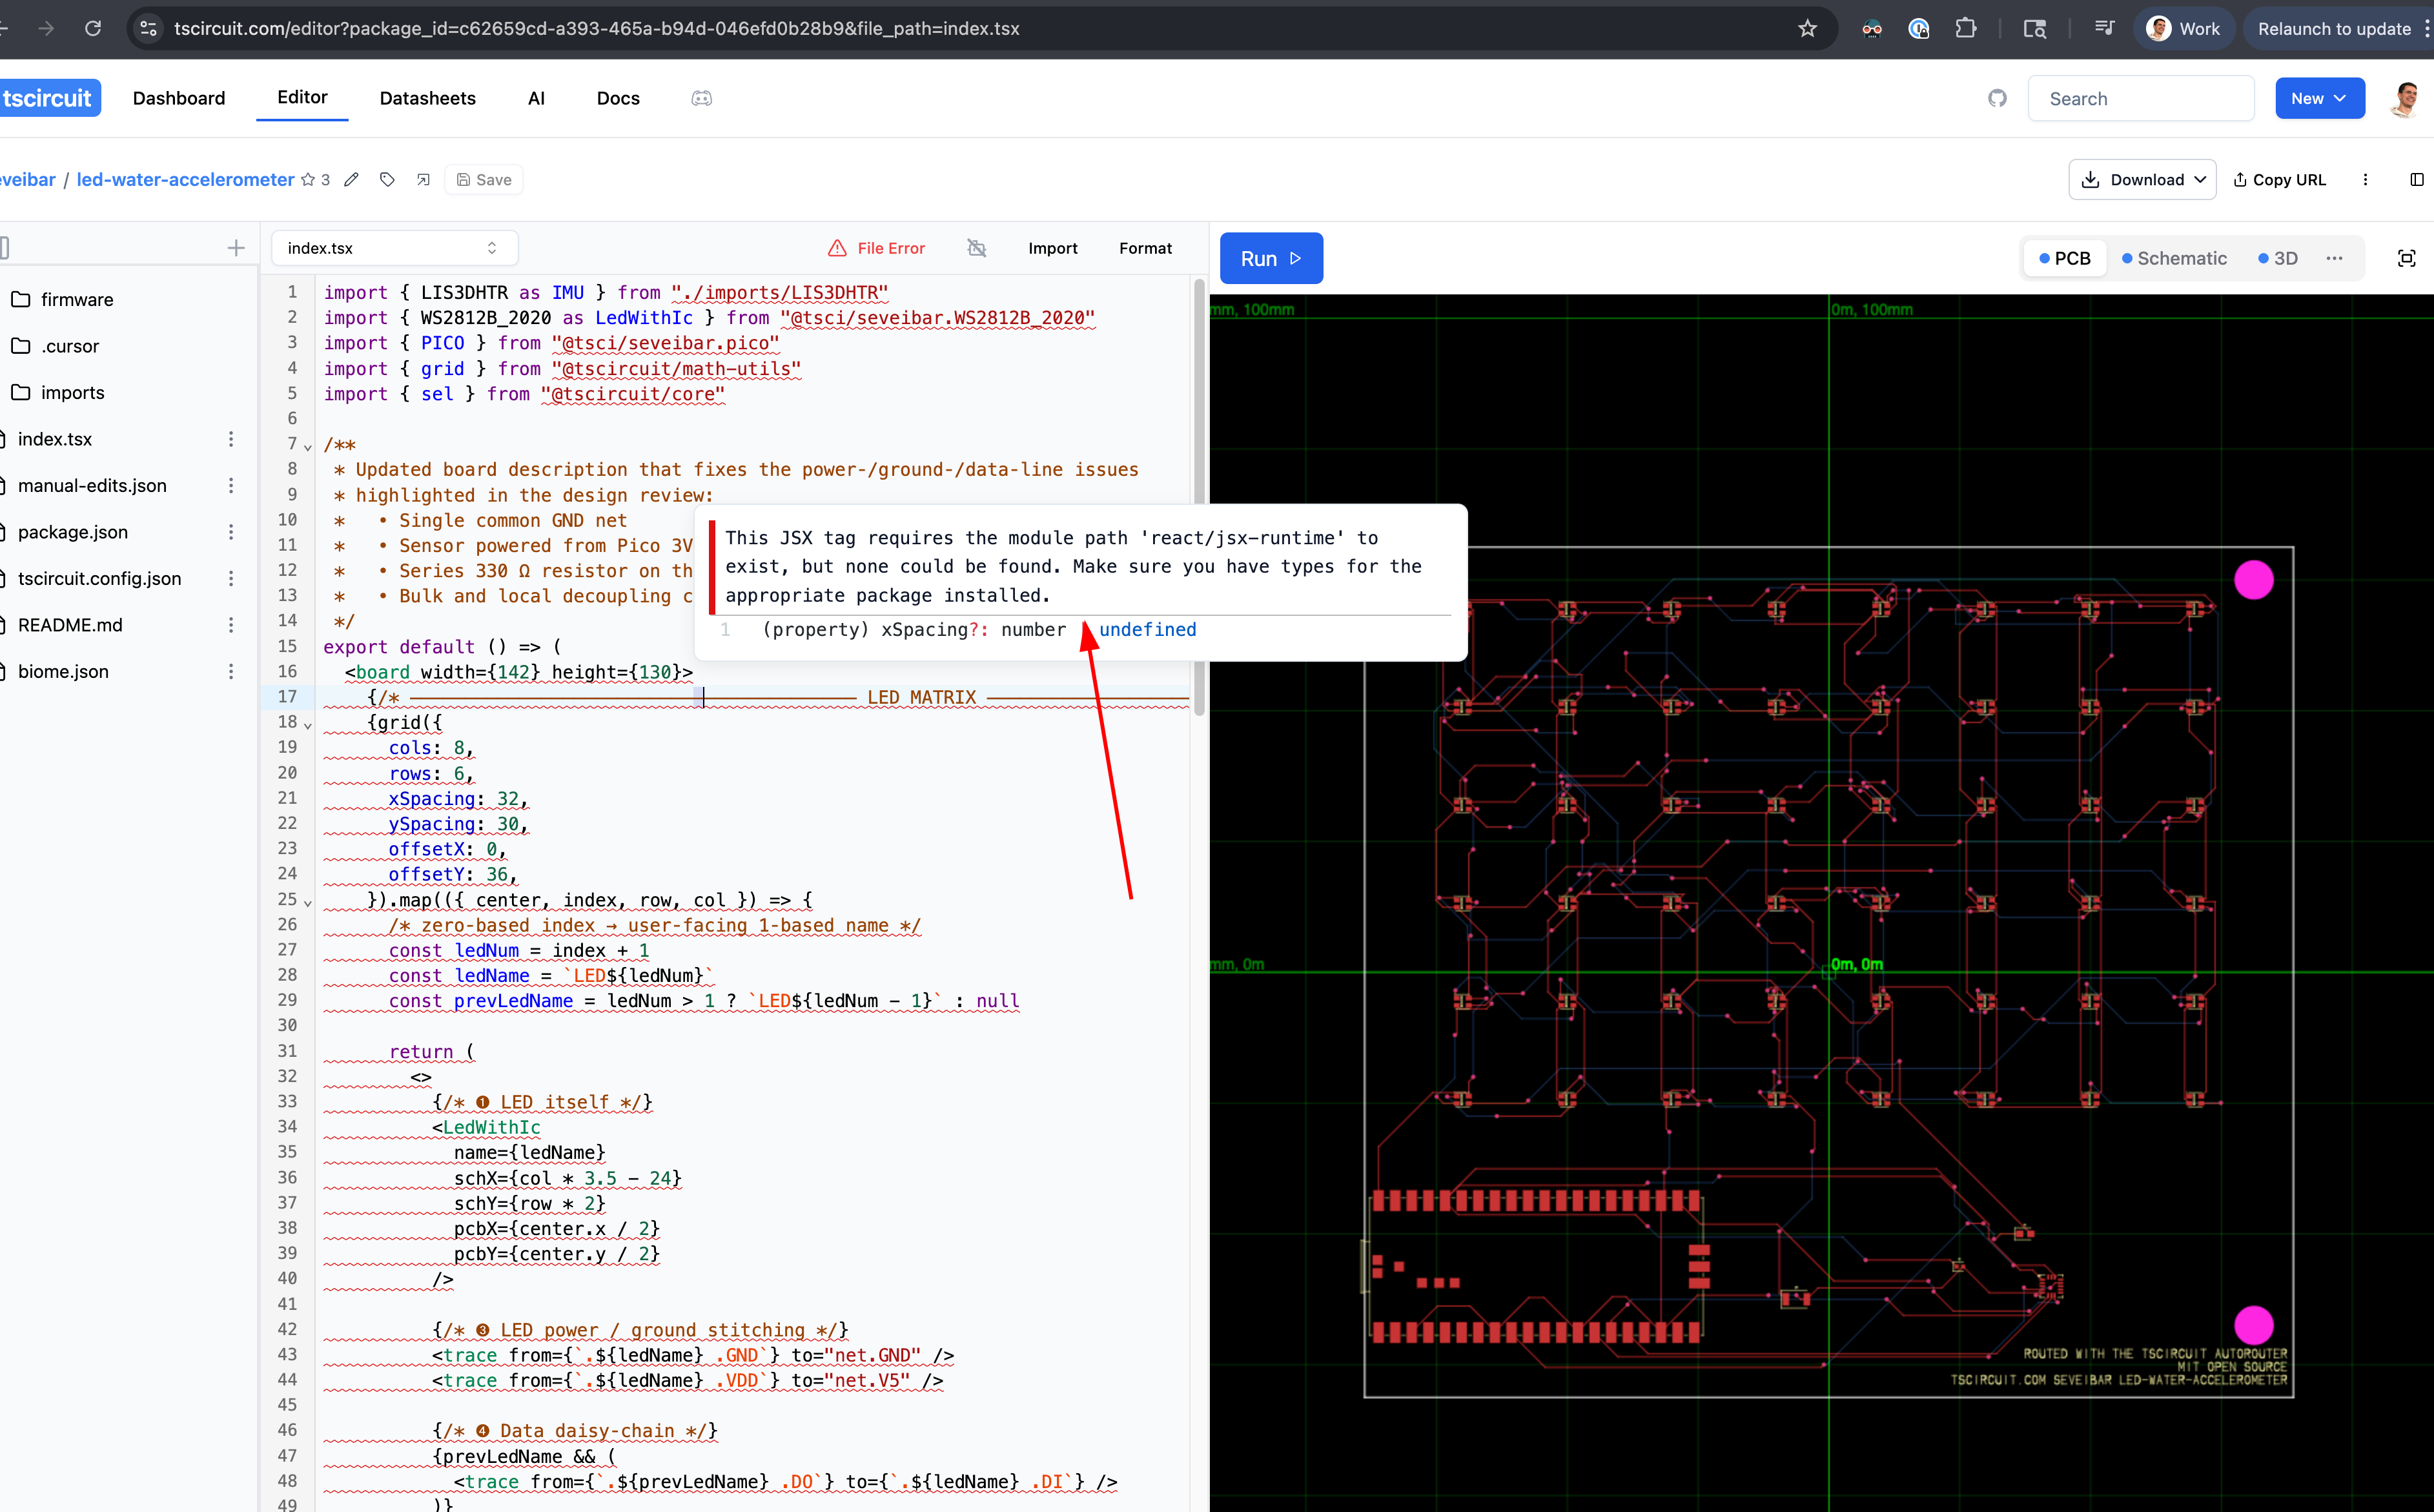Click the Search input field
Screen dimensions: 2434x1512
(x=2140, y=98)
